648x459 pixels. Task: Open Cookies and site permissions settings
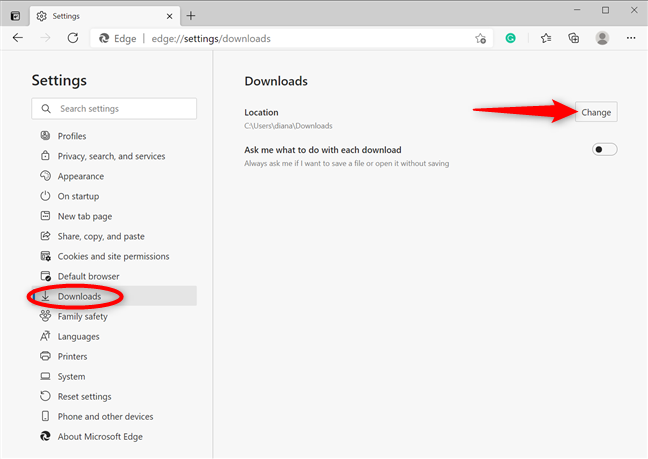pyautogui.click(x=114, y=256)
